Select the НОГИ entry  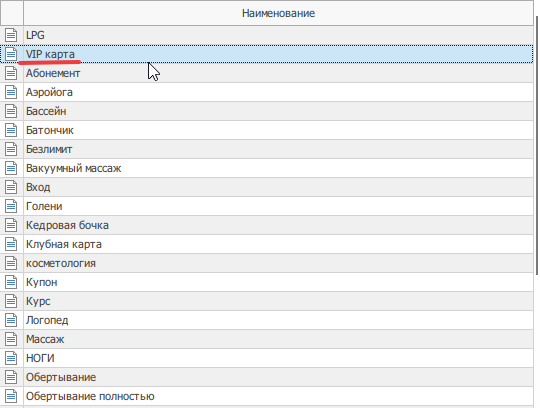[x=279, y=358]
